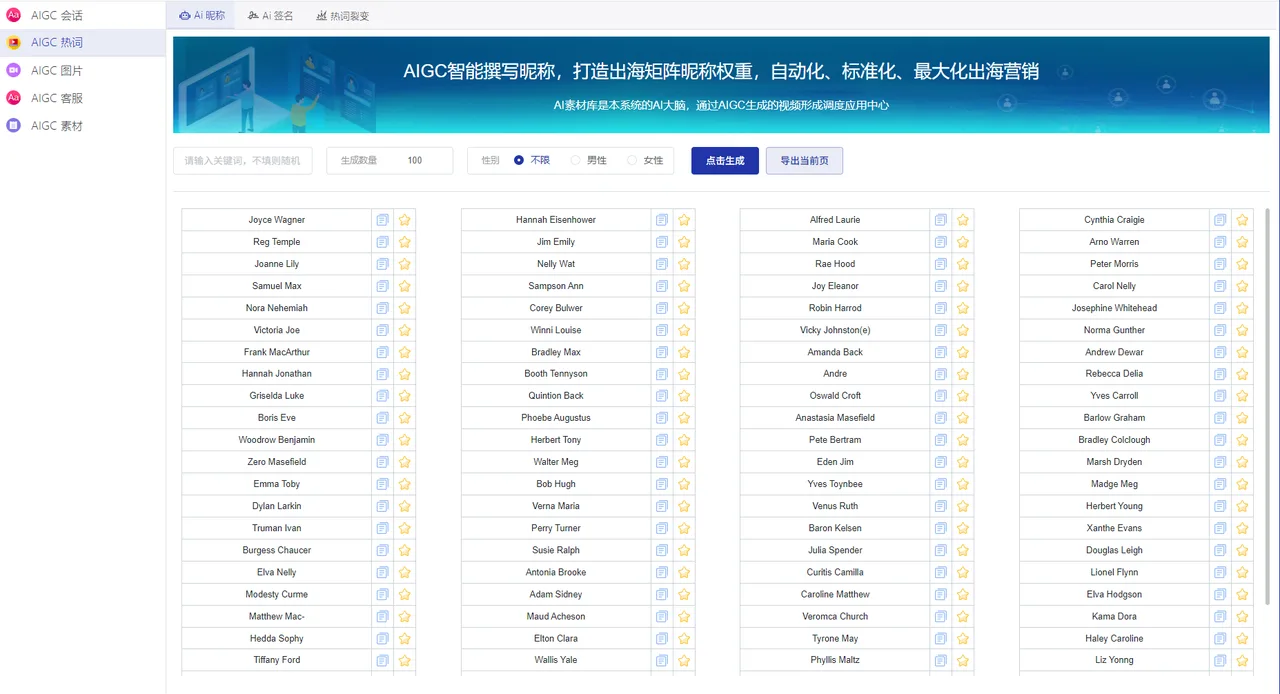Switch to the Ai 签名 tab
Image resolution: width=1280 pixels, height=694 pixels.
(271, 16)
